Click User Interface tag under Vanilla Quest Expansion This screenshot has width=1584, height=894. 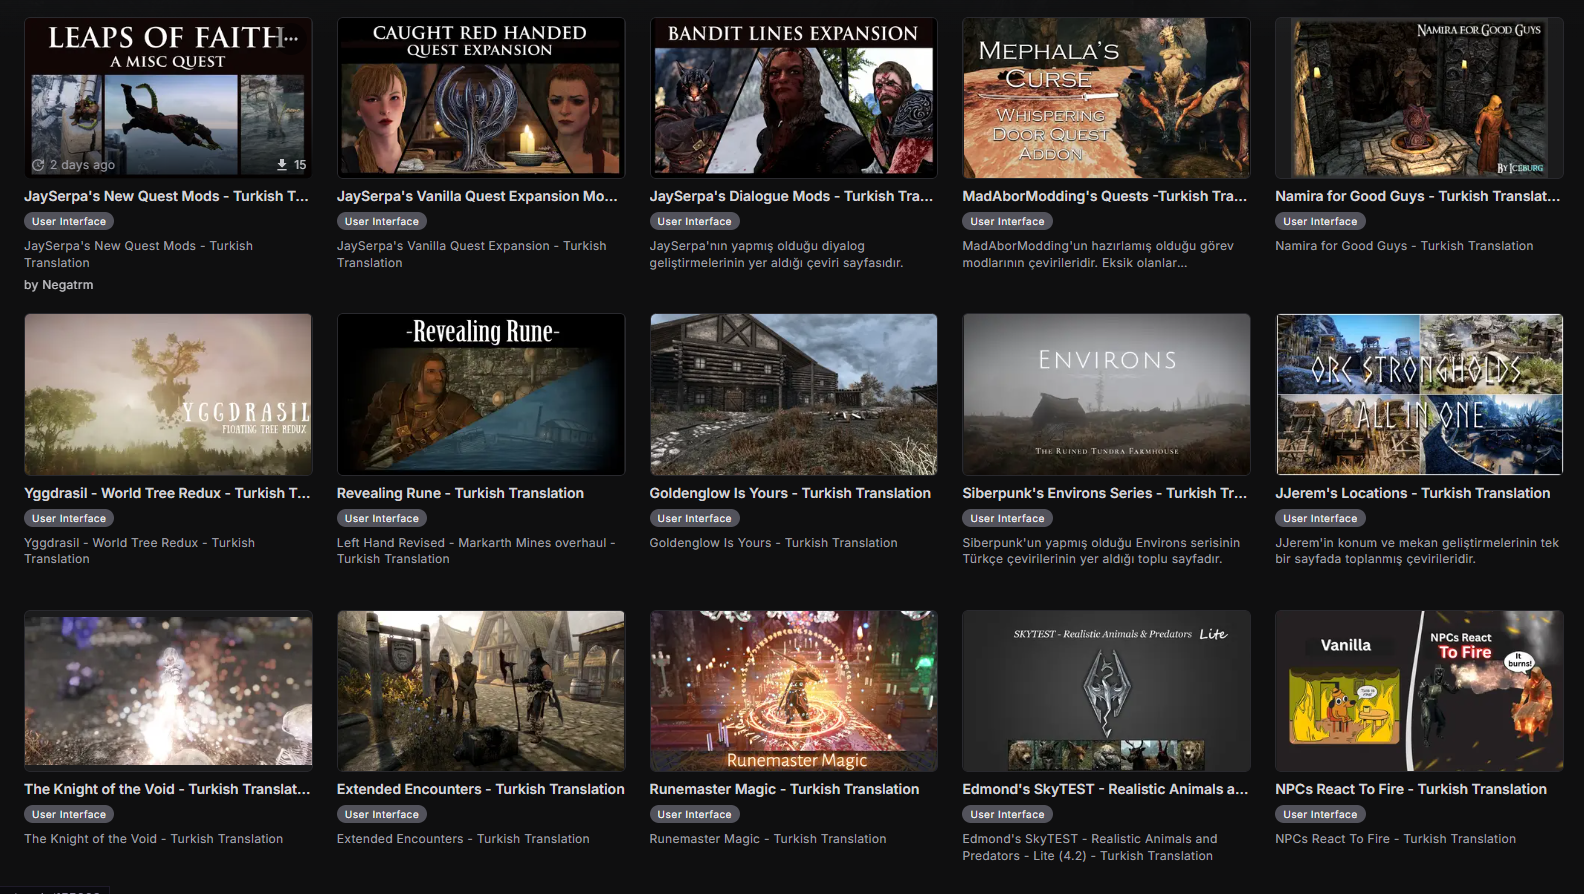point(382,221)
